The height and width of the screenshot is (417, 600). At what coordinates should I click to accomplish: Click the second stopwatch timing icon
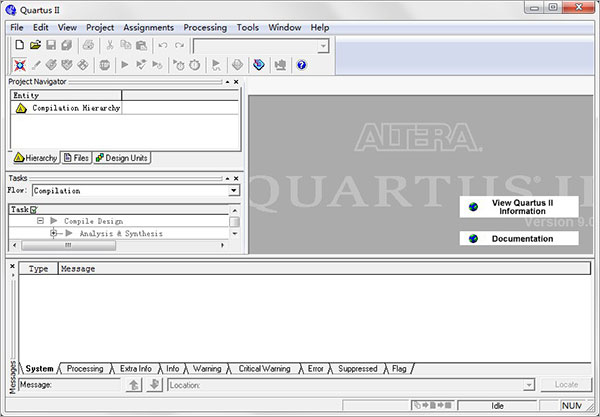click(x=195, y=65)
